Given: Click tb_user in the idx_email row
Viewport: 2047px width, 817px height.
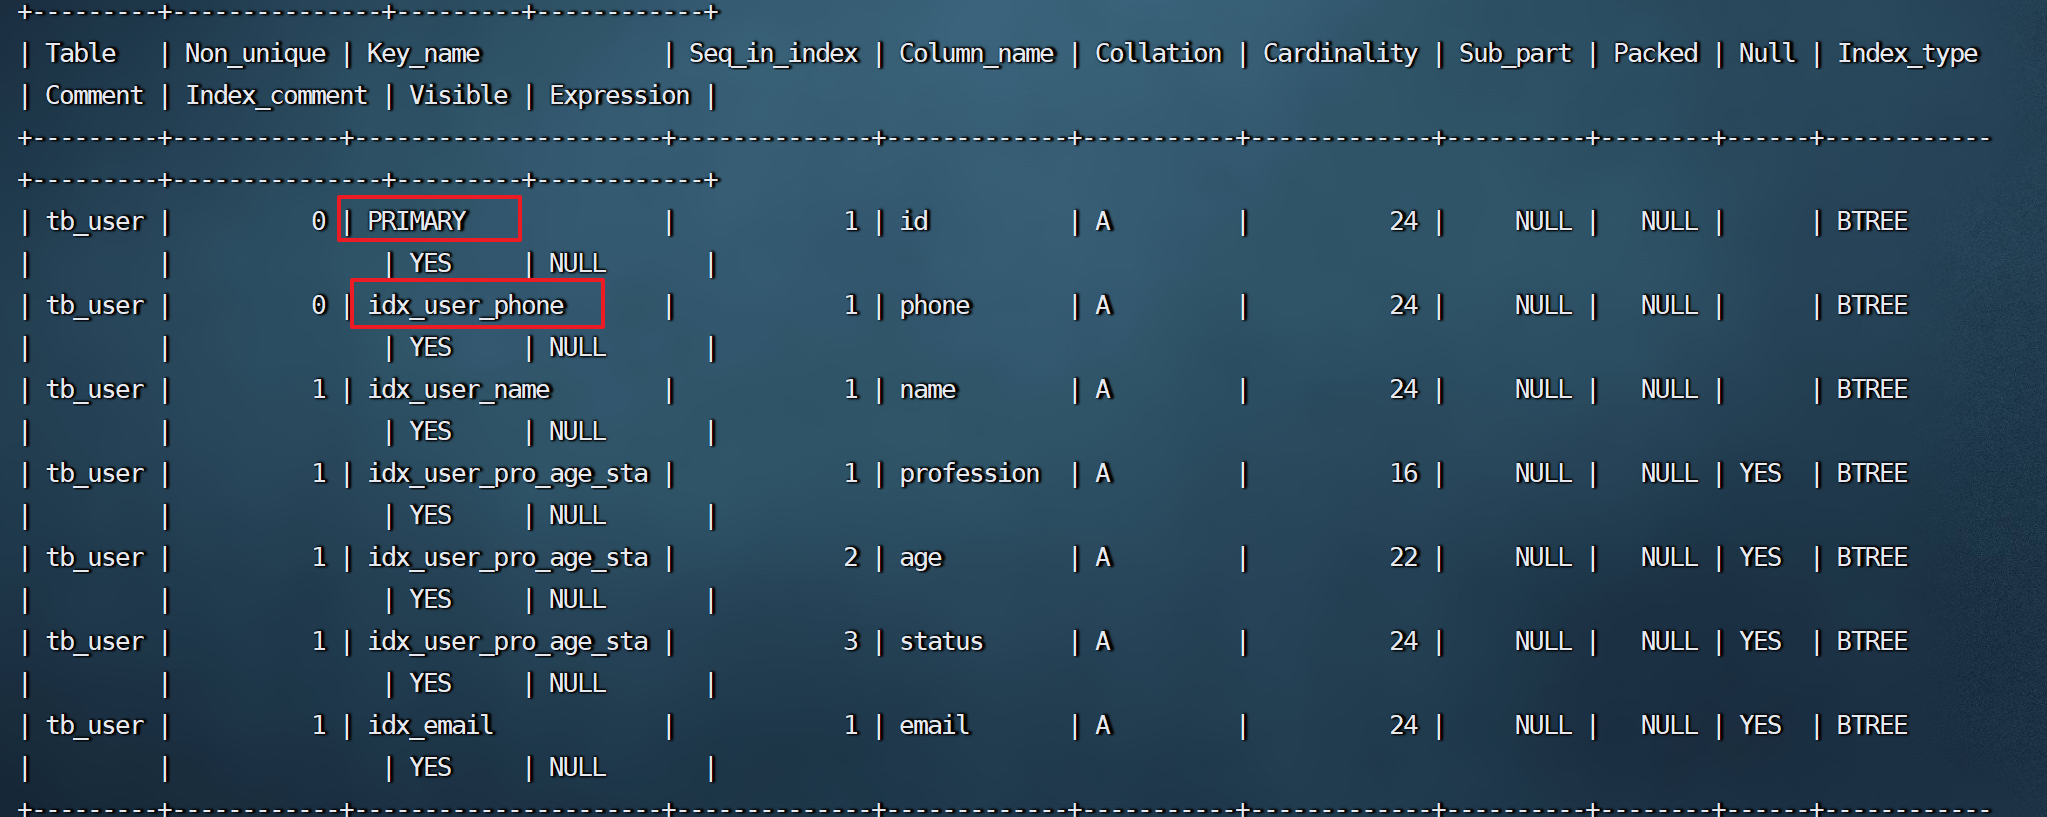Looking at the screenshot, I should coord(95,726).
